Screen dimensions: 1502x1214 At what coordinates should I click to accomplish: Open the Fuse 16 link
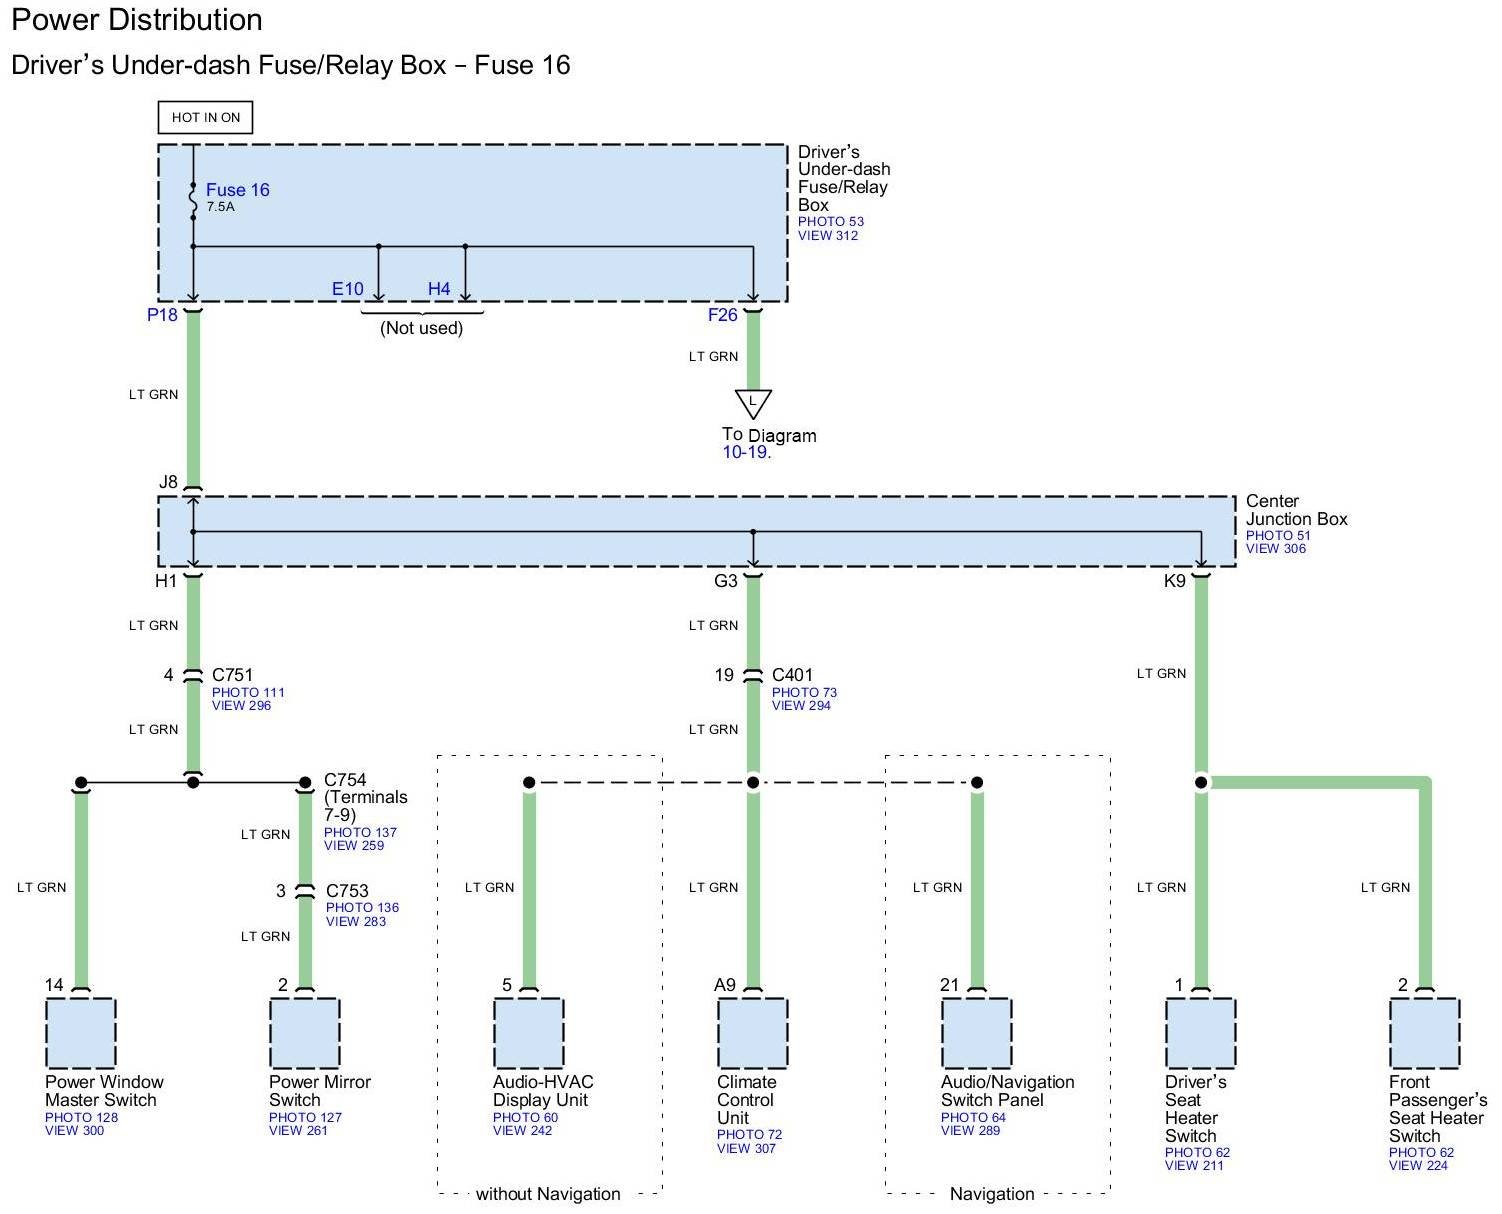click(x=237, y=190)
